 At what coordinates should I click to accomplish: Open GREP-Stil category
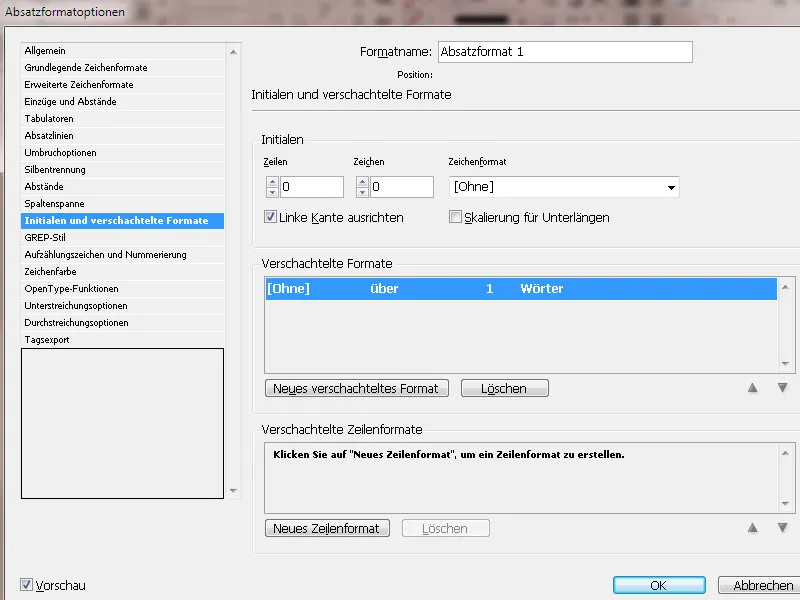point(122,238)
